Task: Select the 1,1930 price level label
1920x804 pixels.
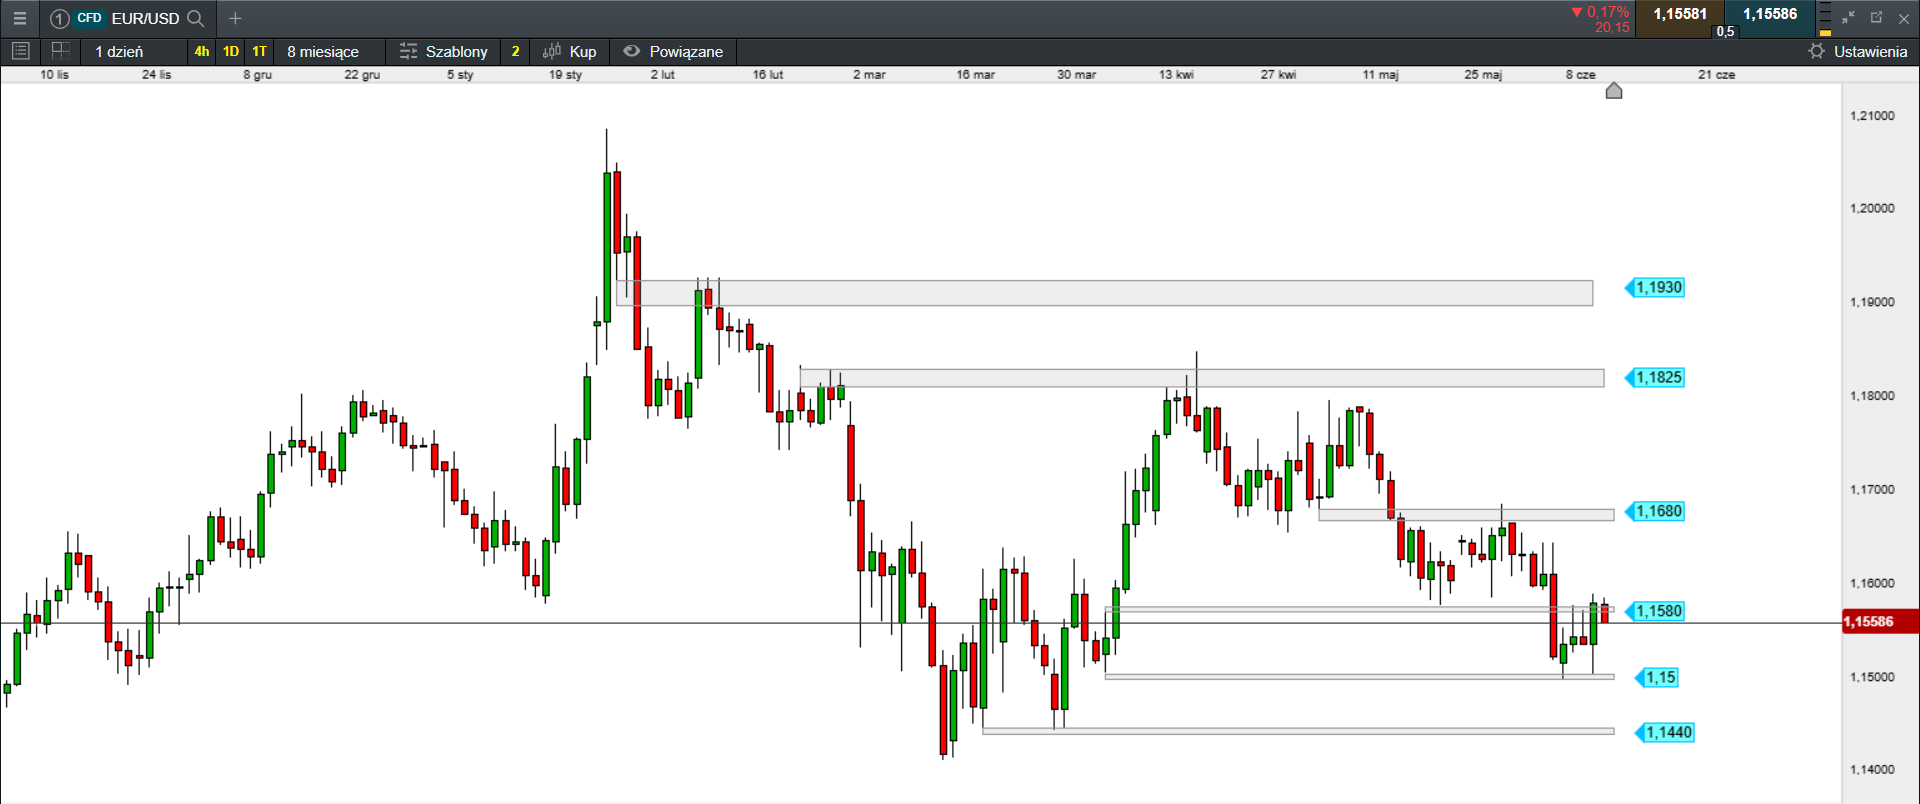Action: [x=1656, y=288]
